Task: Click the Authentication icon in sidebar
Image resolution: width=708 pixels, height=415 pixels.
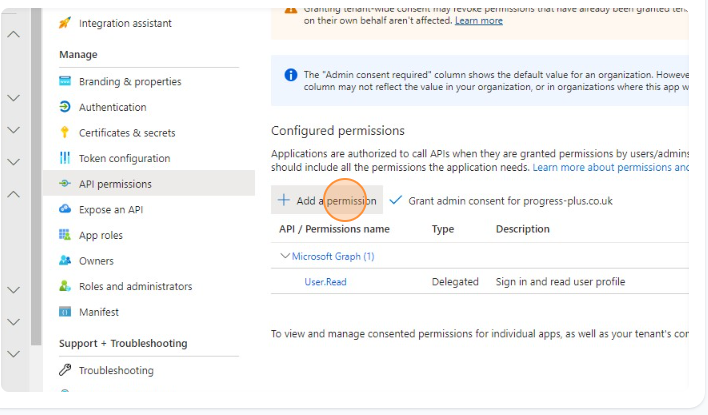Action: pos(65,107)
